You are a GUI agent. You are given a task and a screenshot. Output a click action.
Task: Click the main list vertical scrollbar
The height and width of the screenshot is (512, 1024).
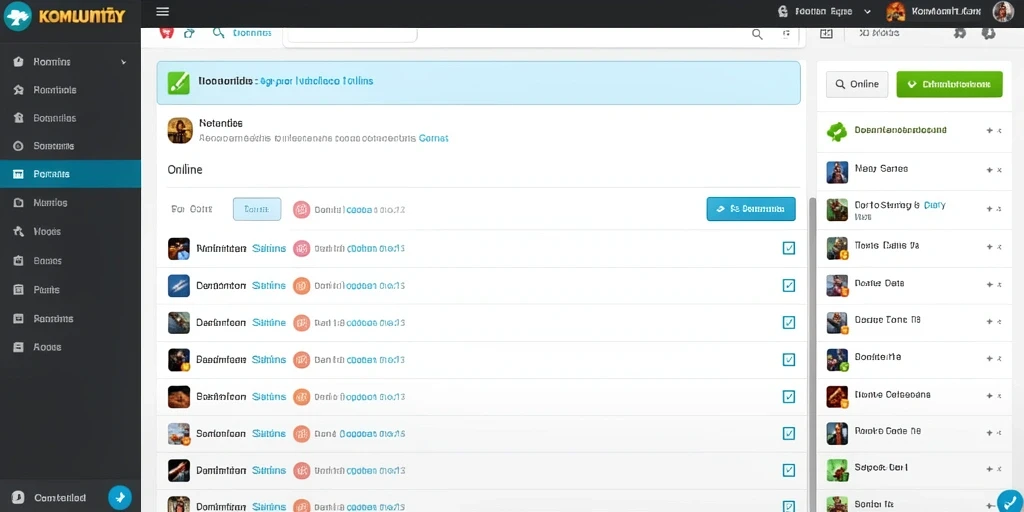pos(812,353)
